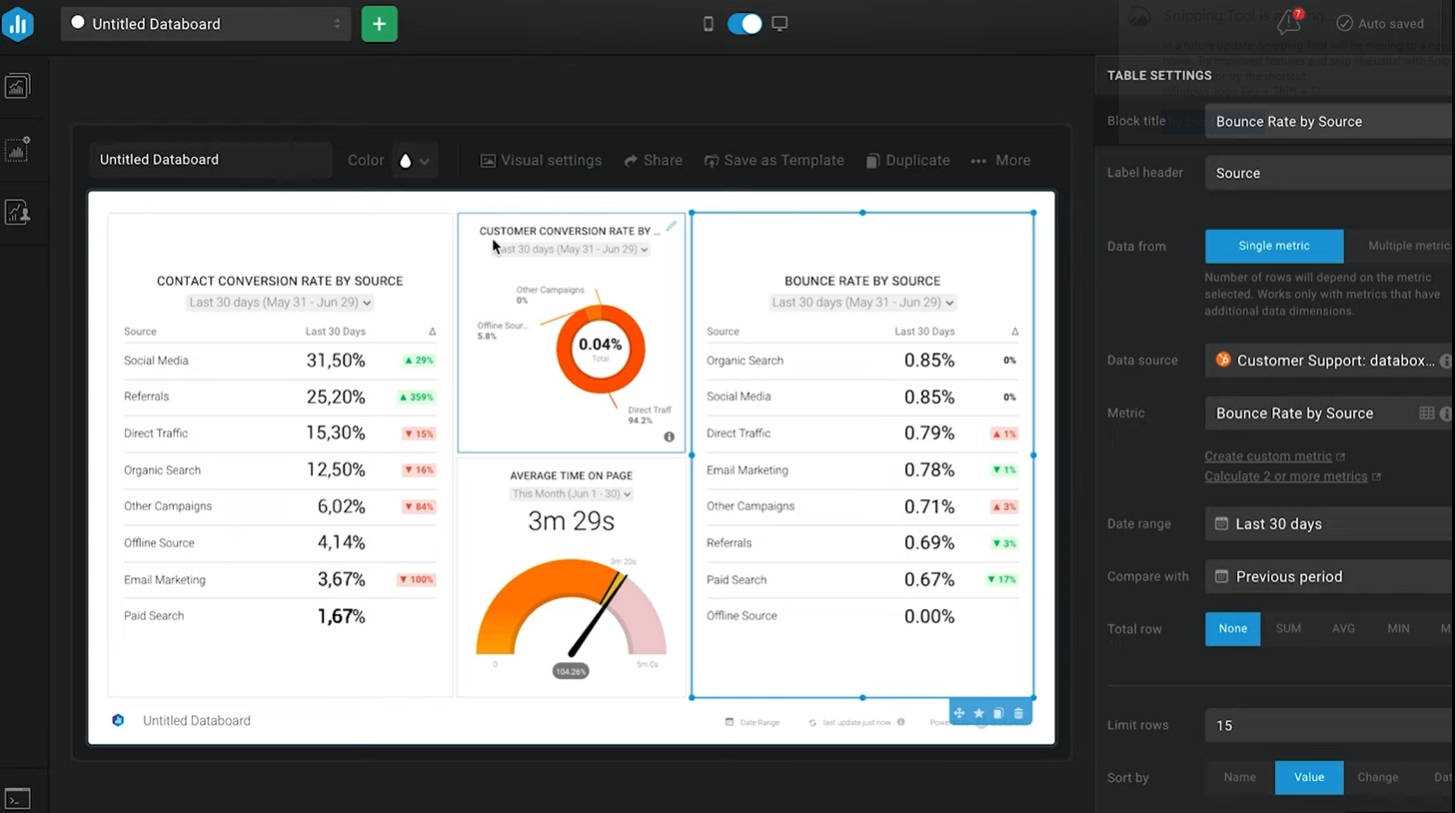The height and width of the screenshot is (813, 1455).
Task: Set Total row to AVG
Action: pyautogui.click(x=1343, y=629)
